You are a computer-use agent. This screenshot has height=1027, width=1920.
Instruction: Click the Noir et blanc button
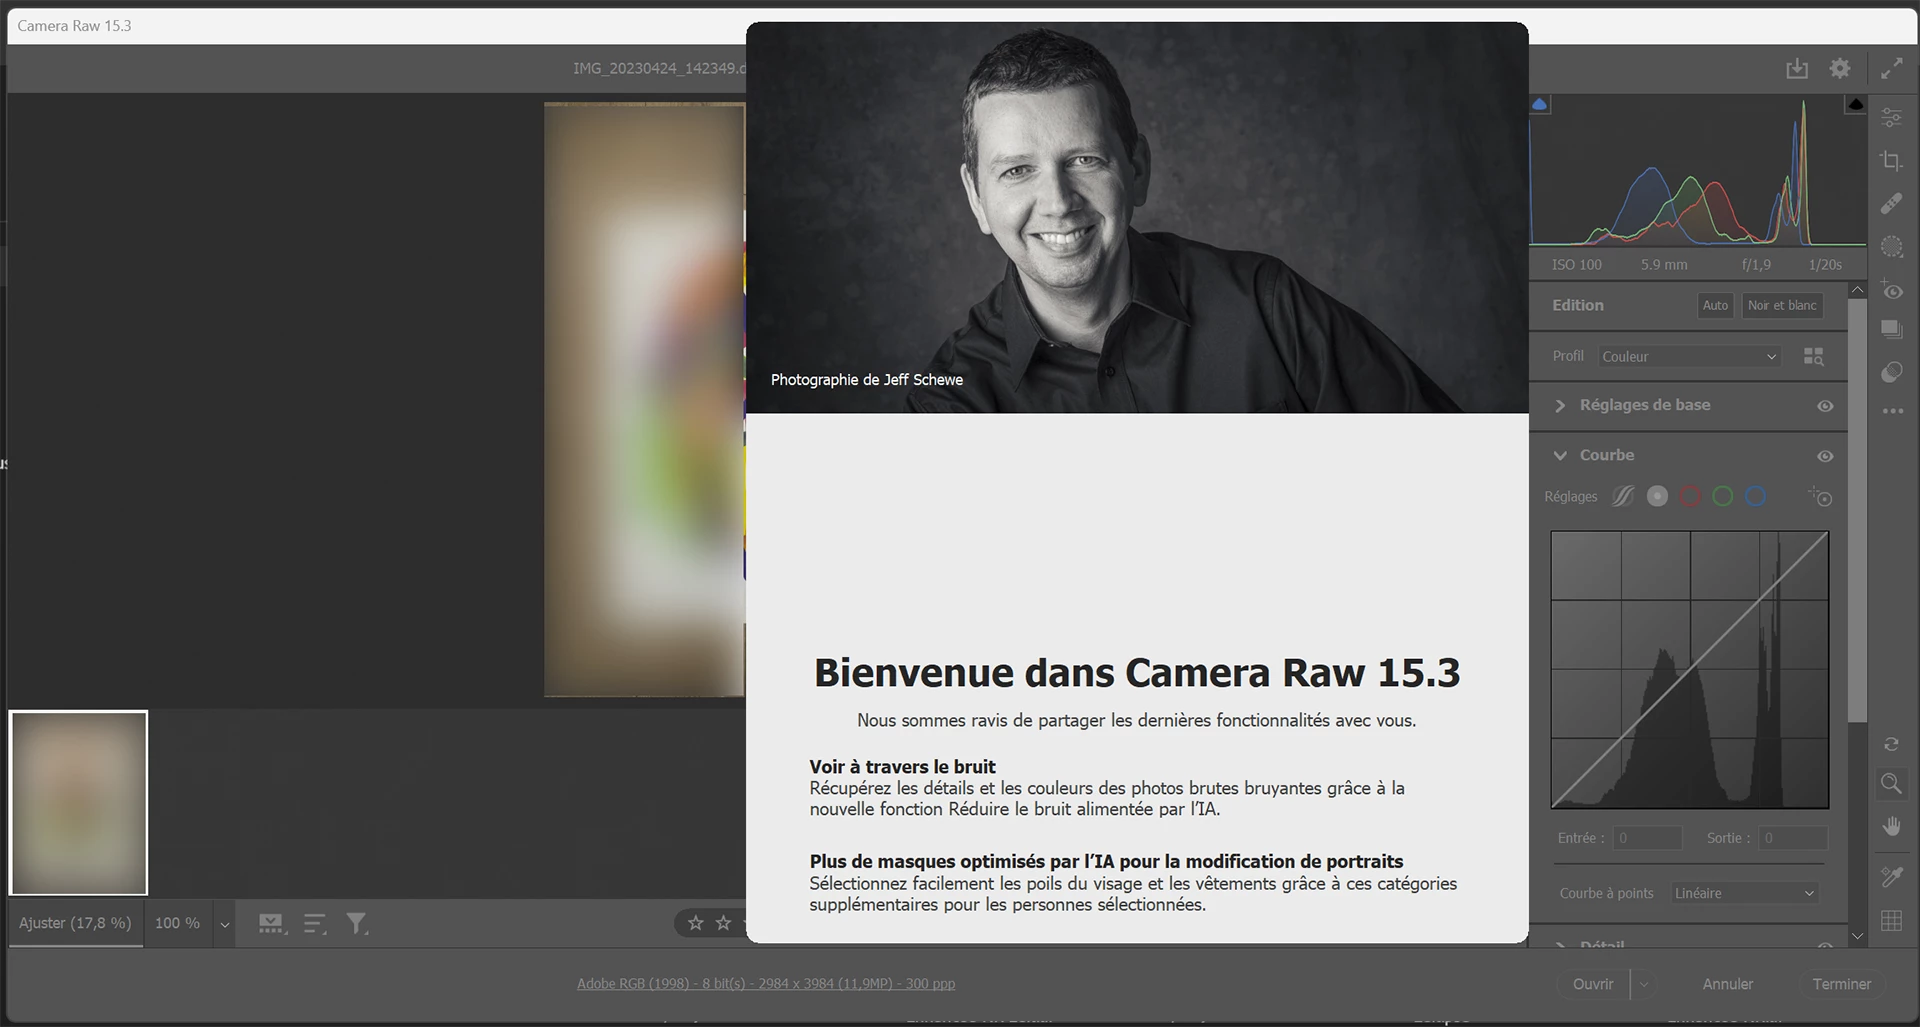click(x=1782, y=305)
